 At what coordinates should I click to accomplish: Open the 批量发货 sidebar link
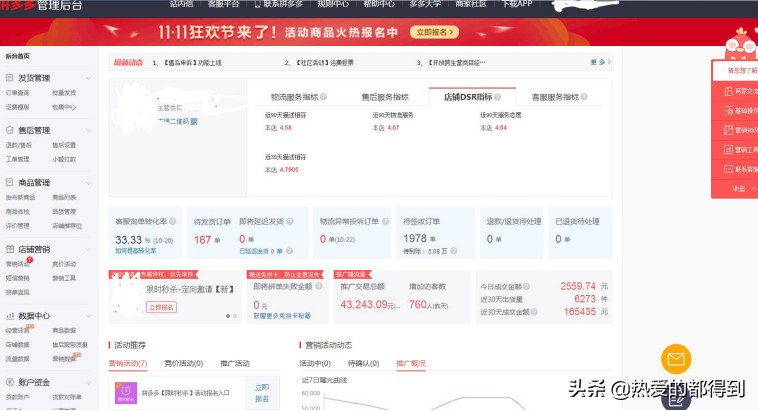(64, 92)
